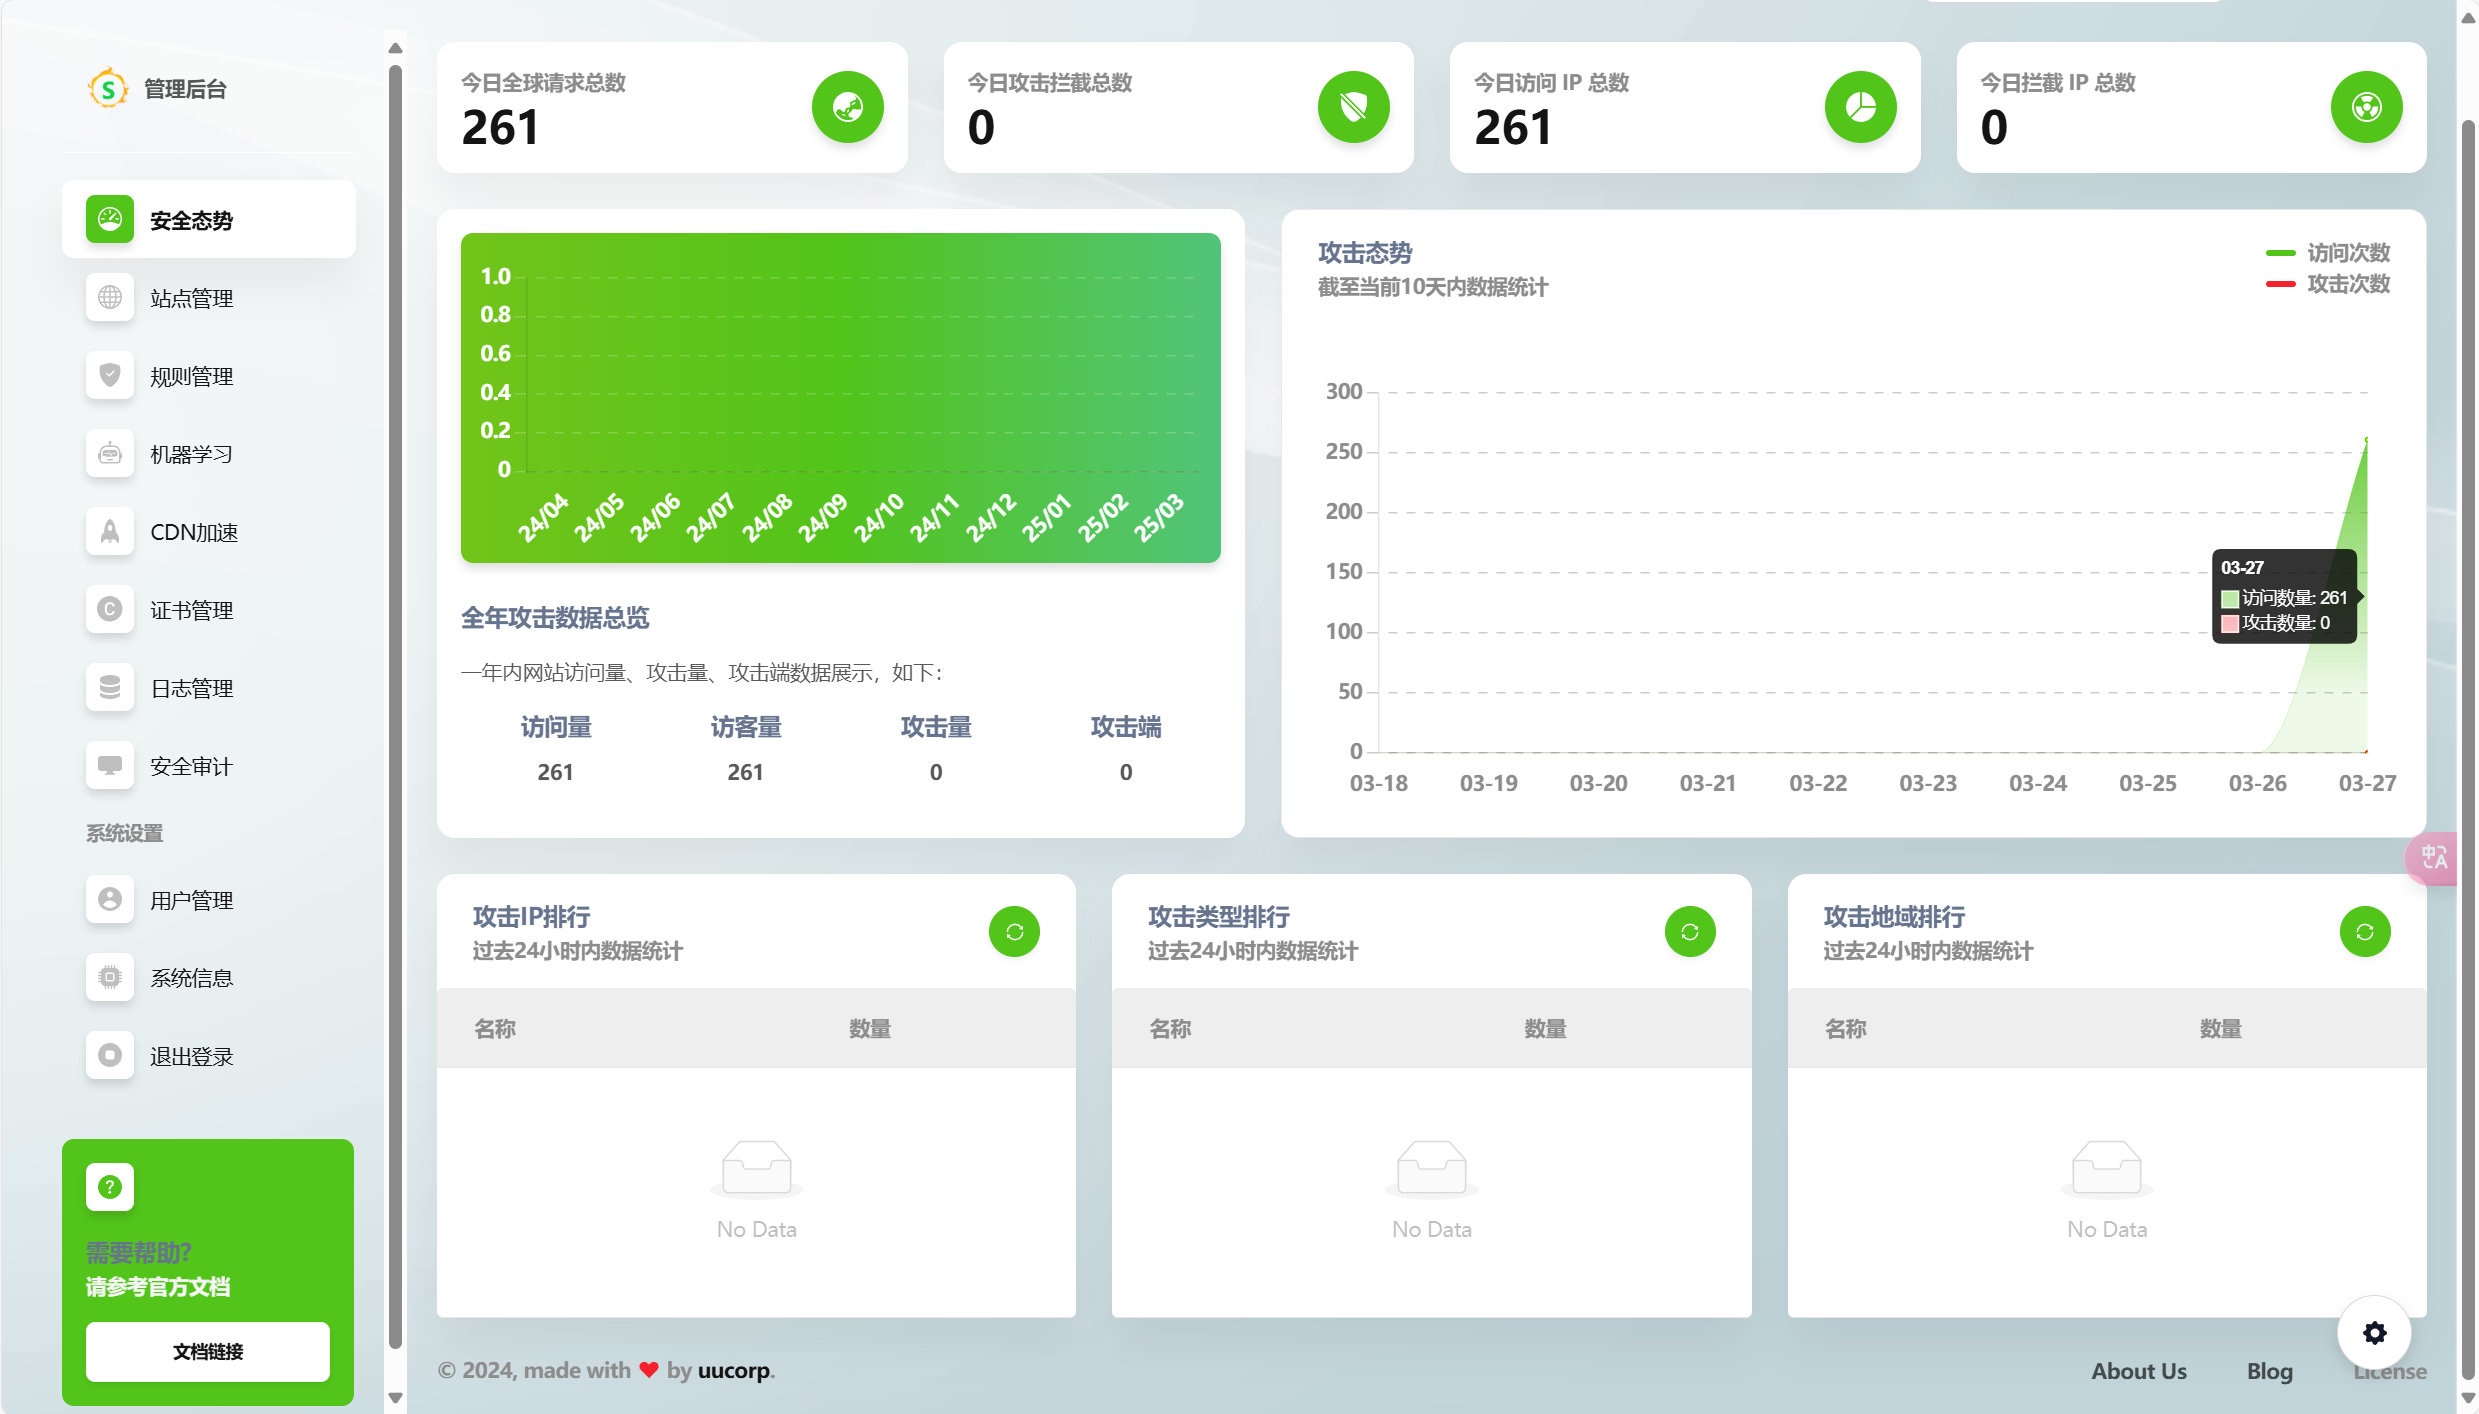Image resolution: width=2479 pixels, height=1414 pixels.
Task: Click the main page scrollbar thumb
Action: pyautogui.click(x=2468, y=748)
